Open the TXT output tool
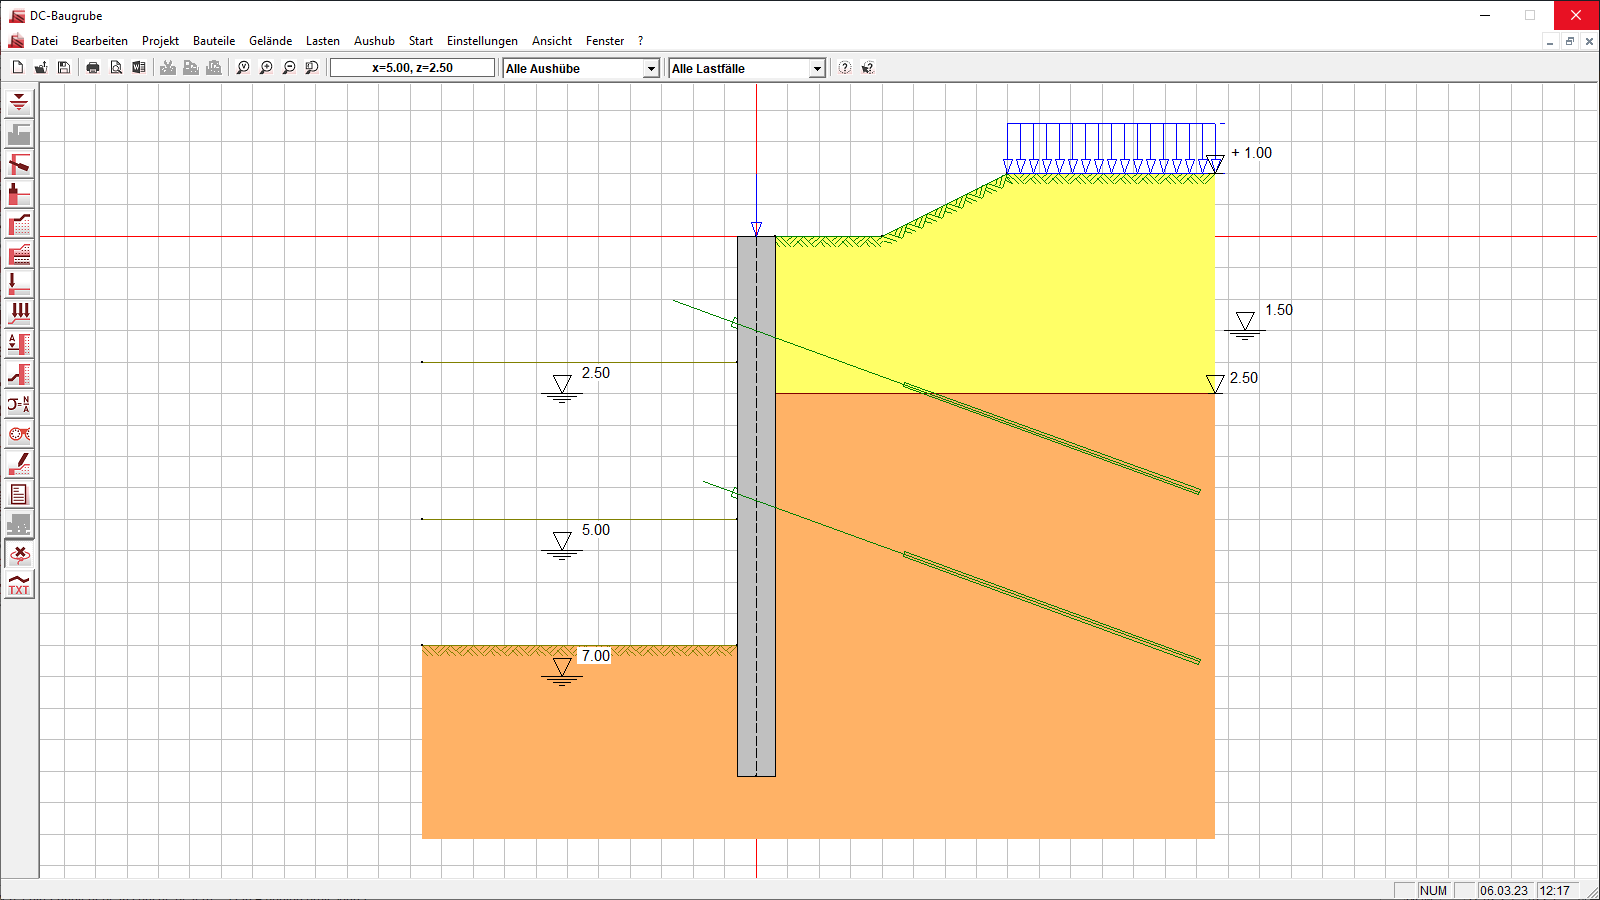 [19, 584]
